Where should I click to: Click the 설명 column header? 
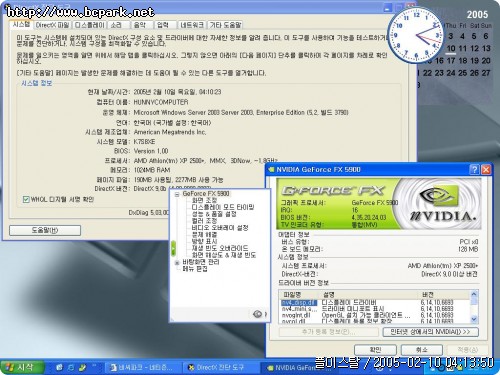pyautogui.click(x=369, y=295)
